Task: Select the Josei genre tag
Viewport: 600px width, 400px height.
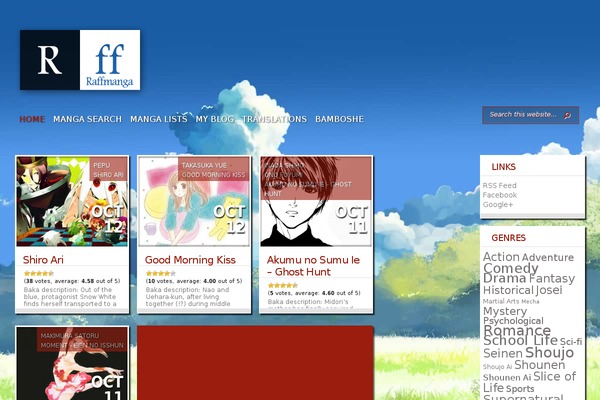Action: coord(549,290)
